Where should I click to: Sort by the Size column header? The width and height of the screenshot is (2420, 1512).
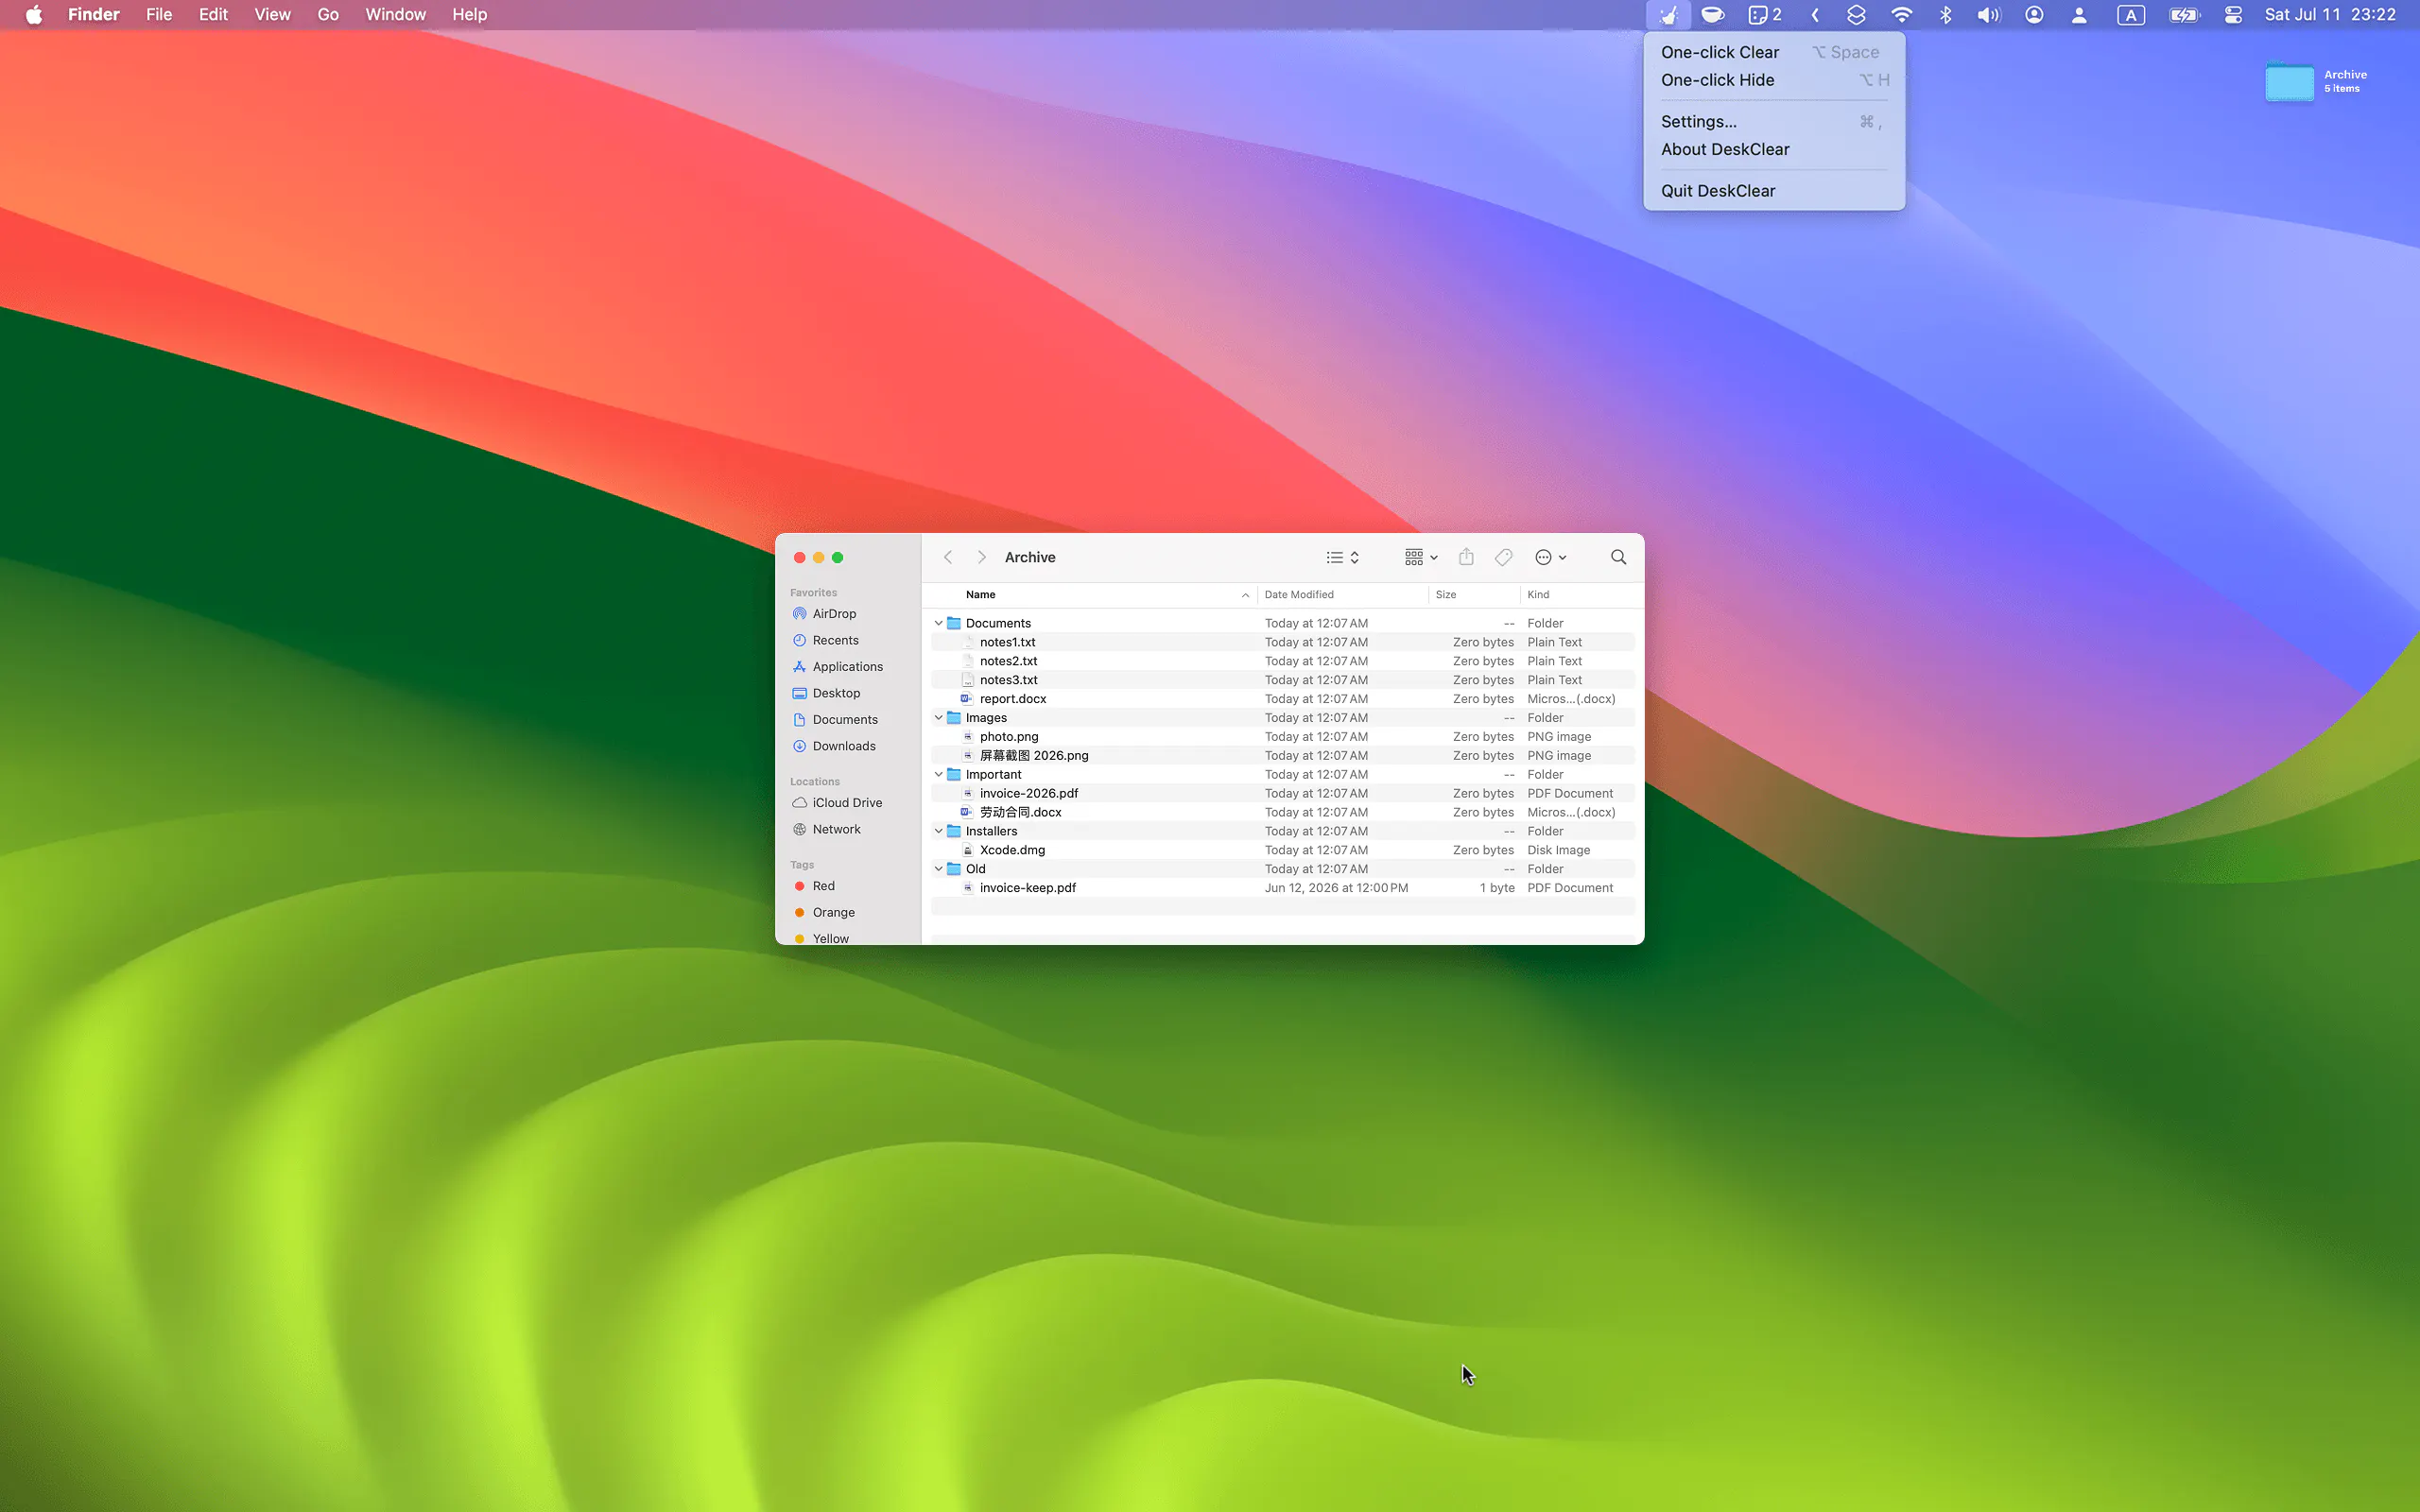(1474, 595)
